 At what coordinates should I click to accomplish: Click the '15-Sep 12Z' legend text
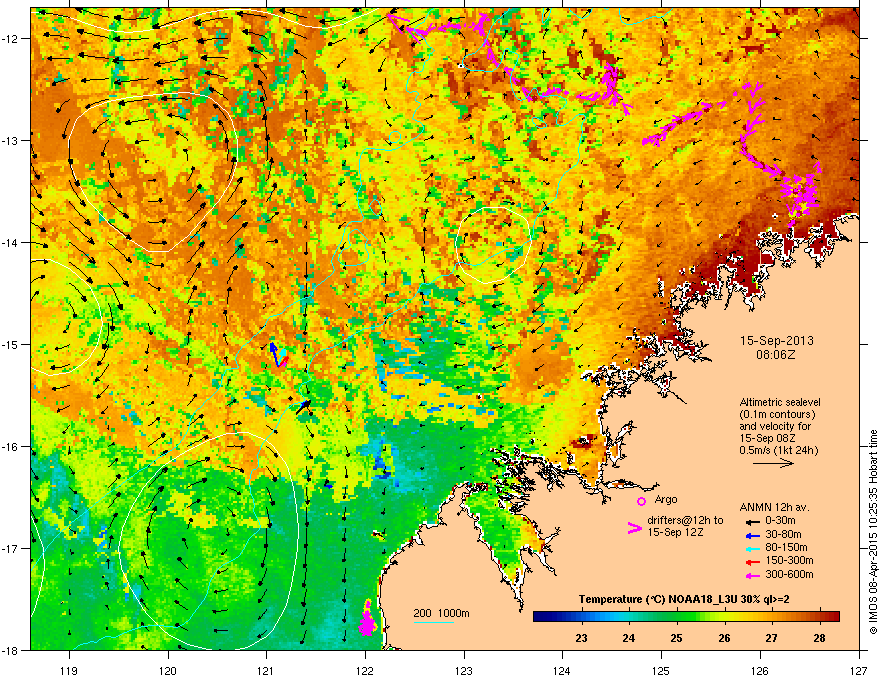(675, 532)
